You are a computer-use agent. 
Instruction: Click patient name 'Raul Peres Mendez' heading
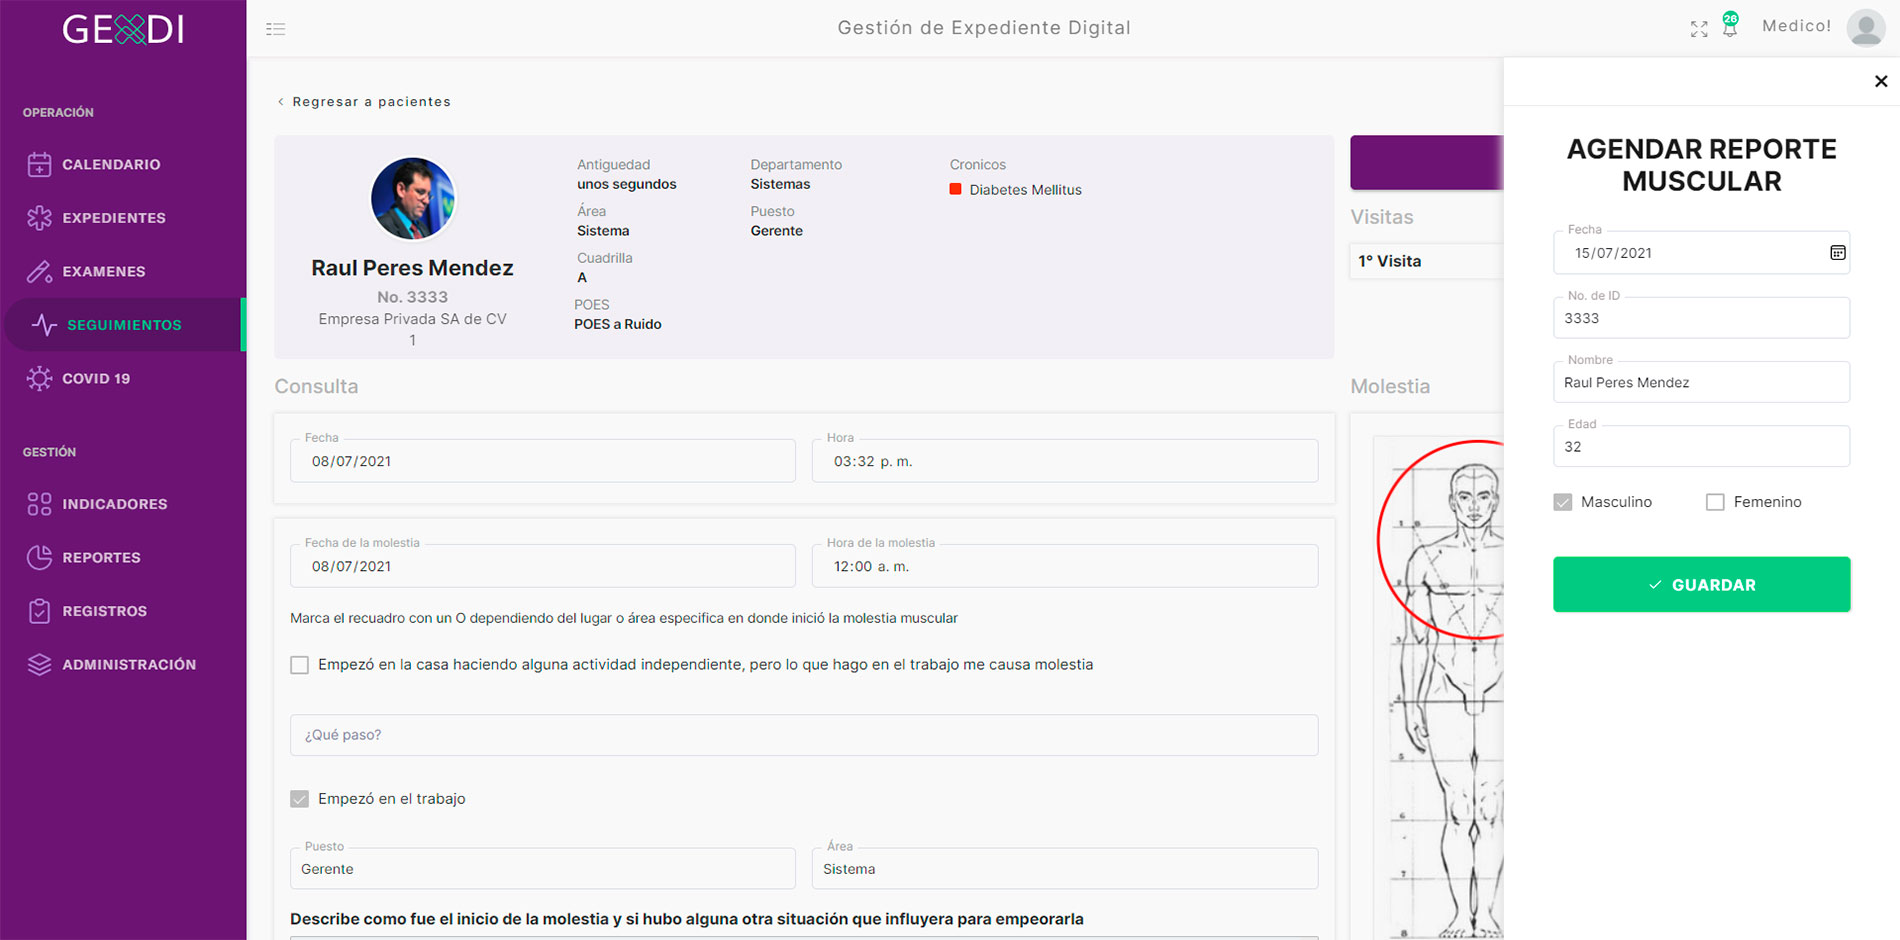[412, 268]
